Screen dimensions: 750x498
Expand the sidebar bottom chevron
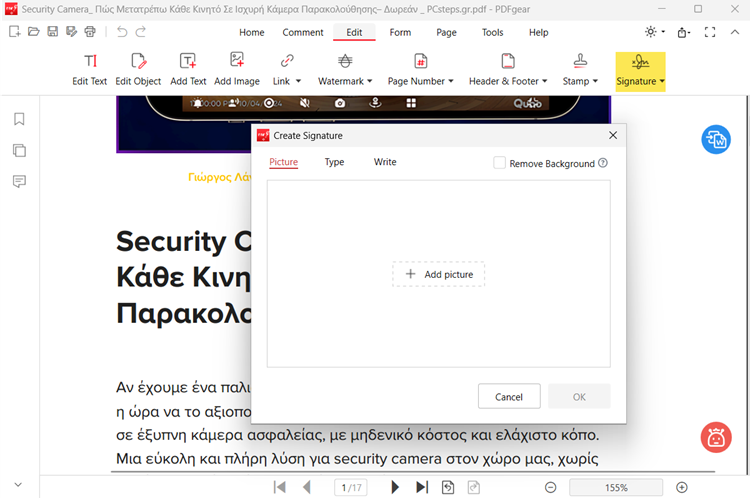[x=18, y=485]
